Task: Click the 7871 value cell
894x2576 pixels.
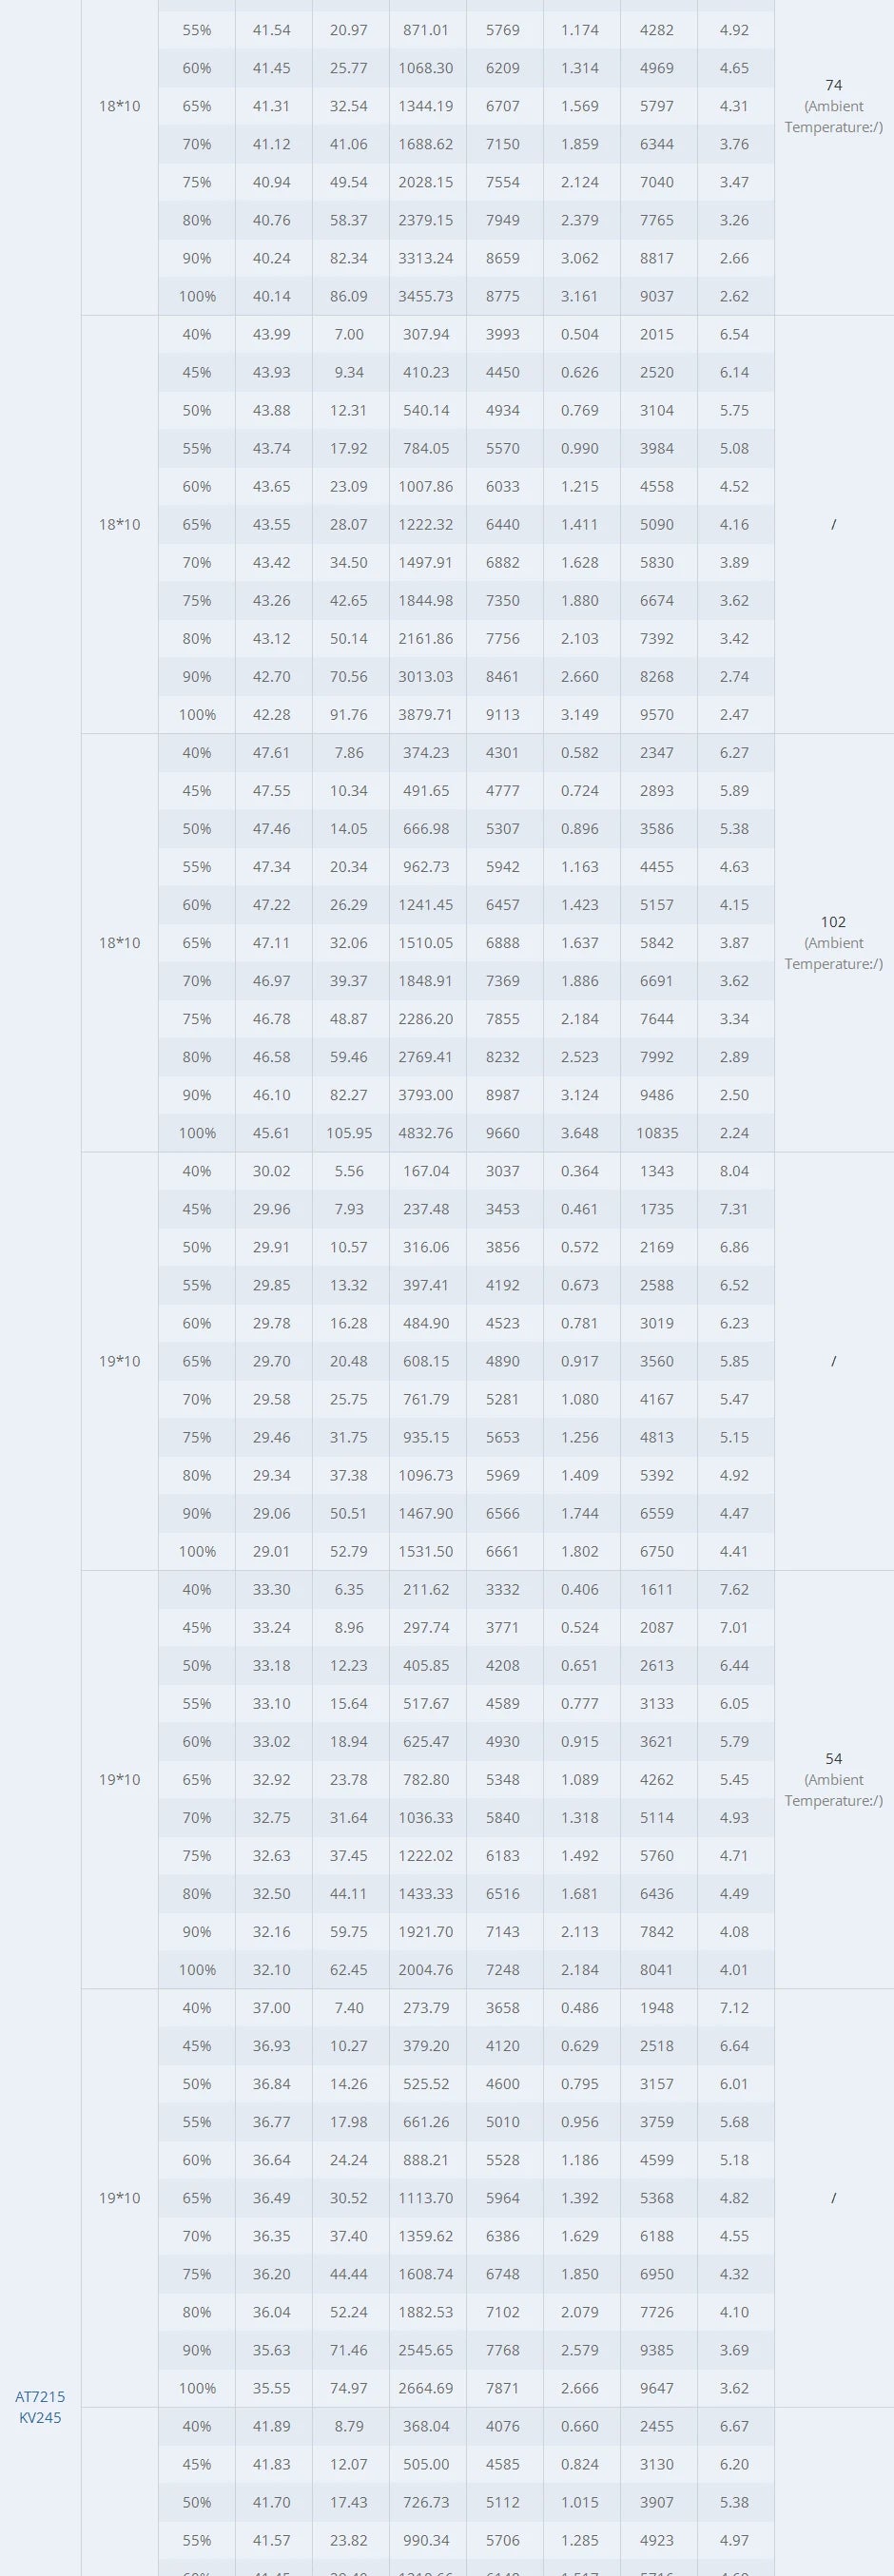Action: point(503,2388)
